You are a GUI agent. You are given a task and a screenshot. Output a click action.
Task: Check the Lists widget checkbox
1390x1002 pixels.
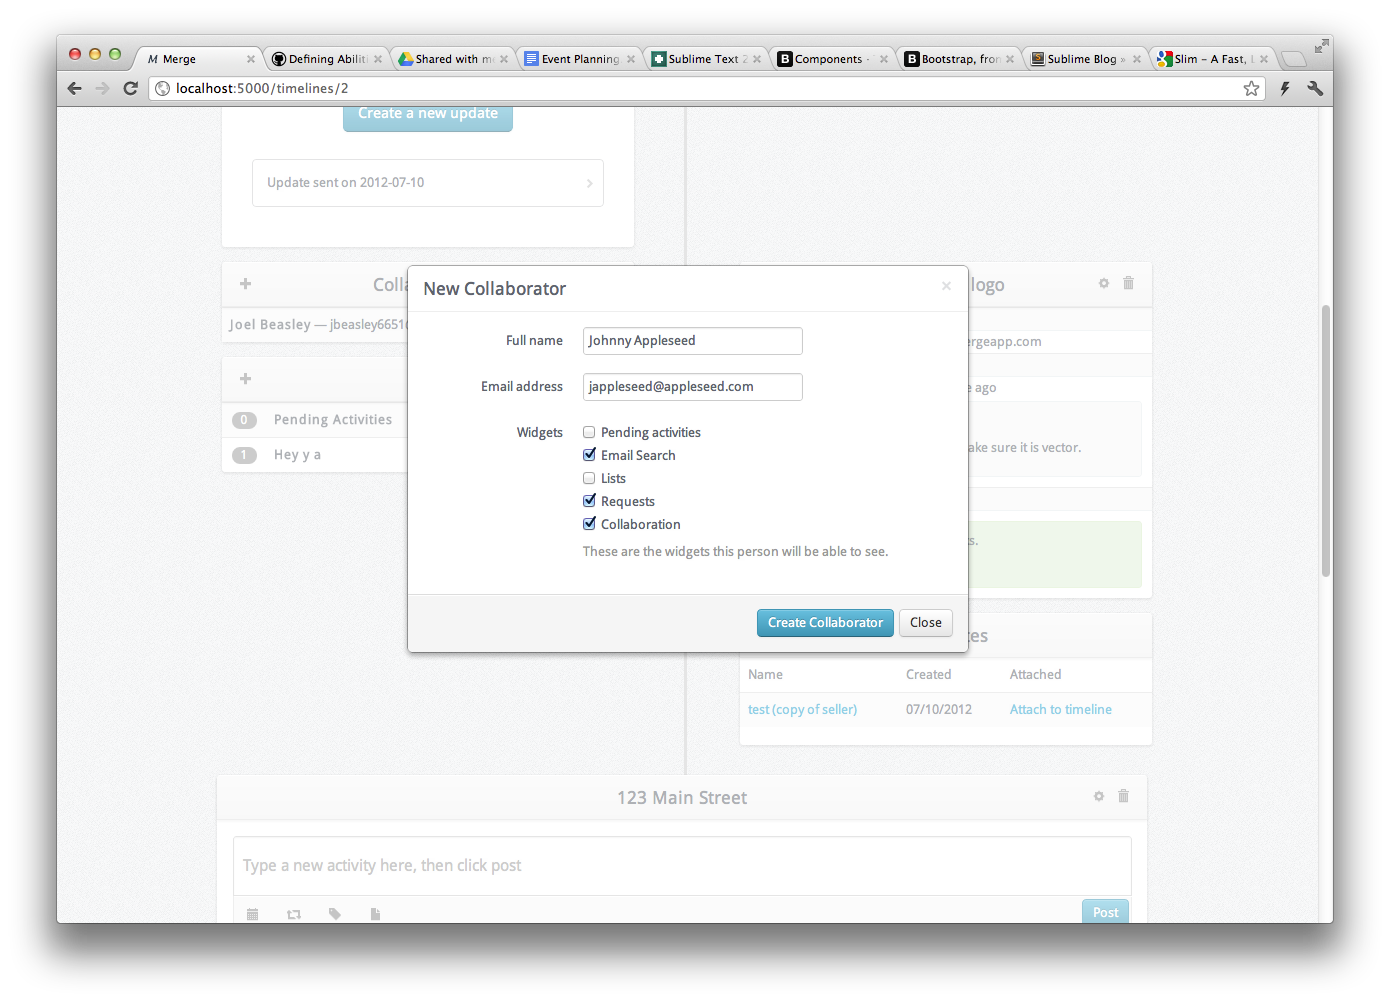pos(589,478)
